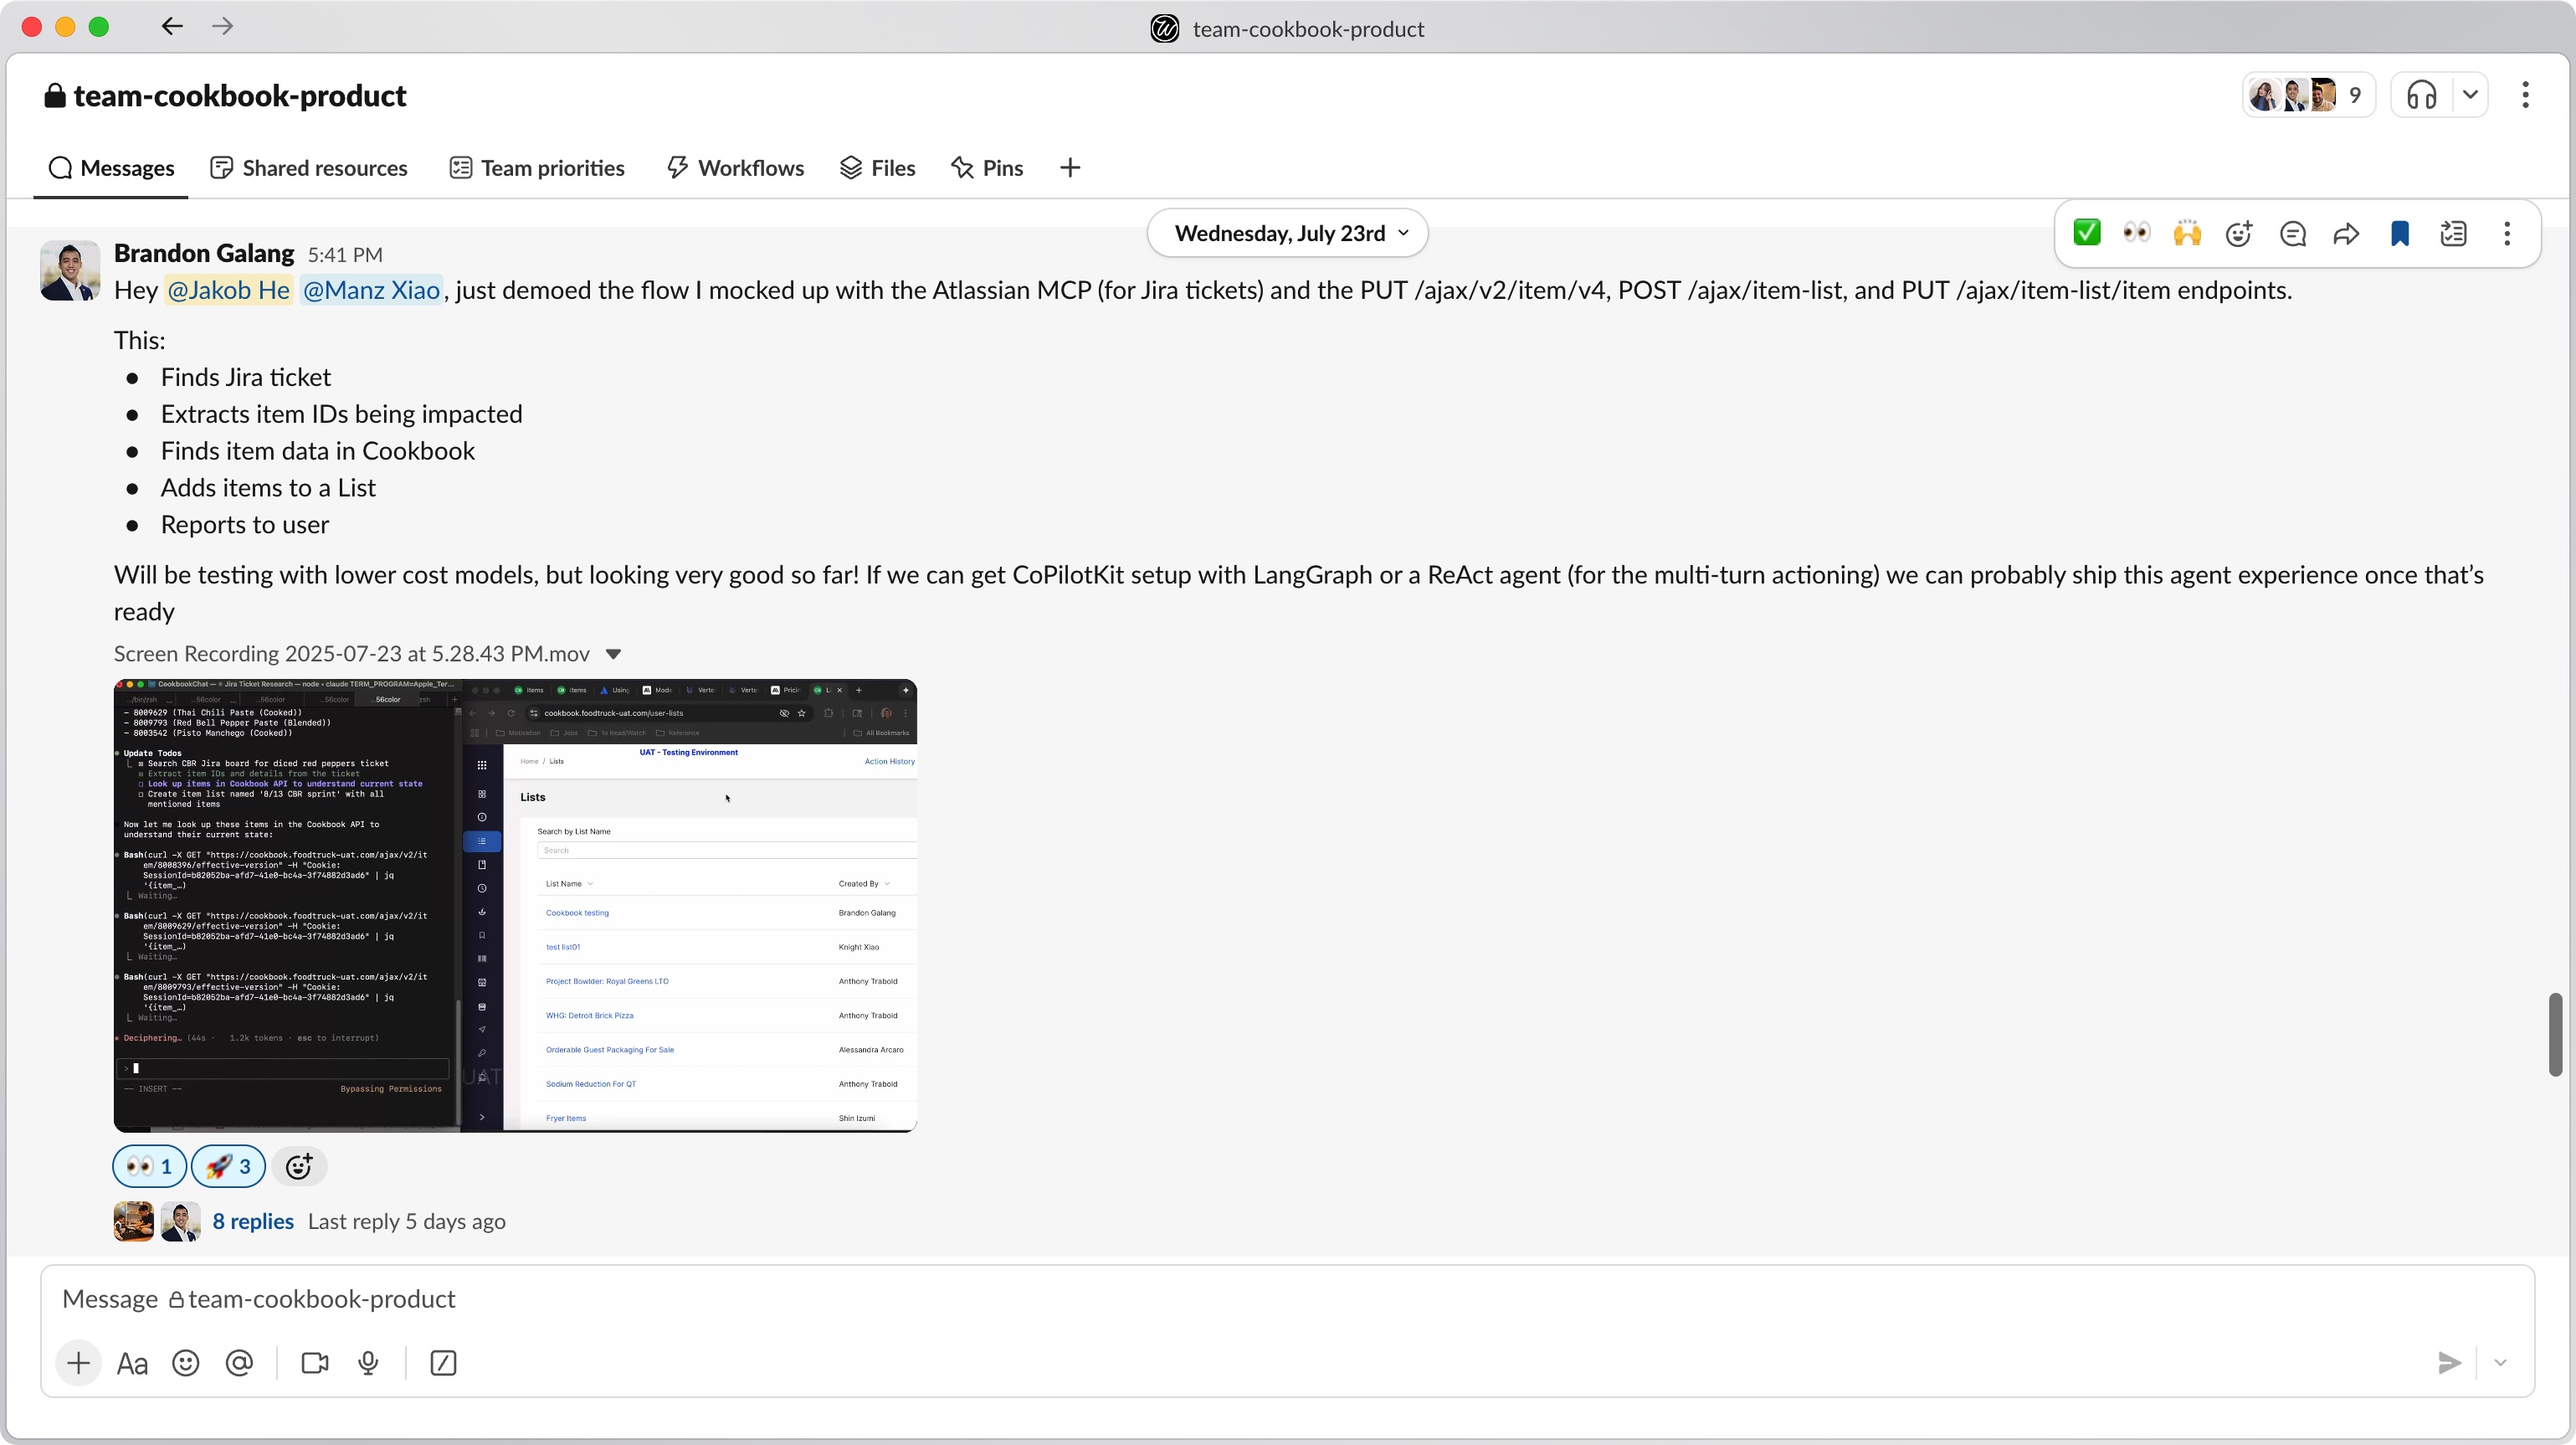Send the message with arrow button
Viewport: 2576px width, 1445px height.
2449,1363
